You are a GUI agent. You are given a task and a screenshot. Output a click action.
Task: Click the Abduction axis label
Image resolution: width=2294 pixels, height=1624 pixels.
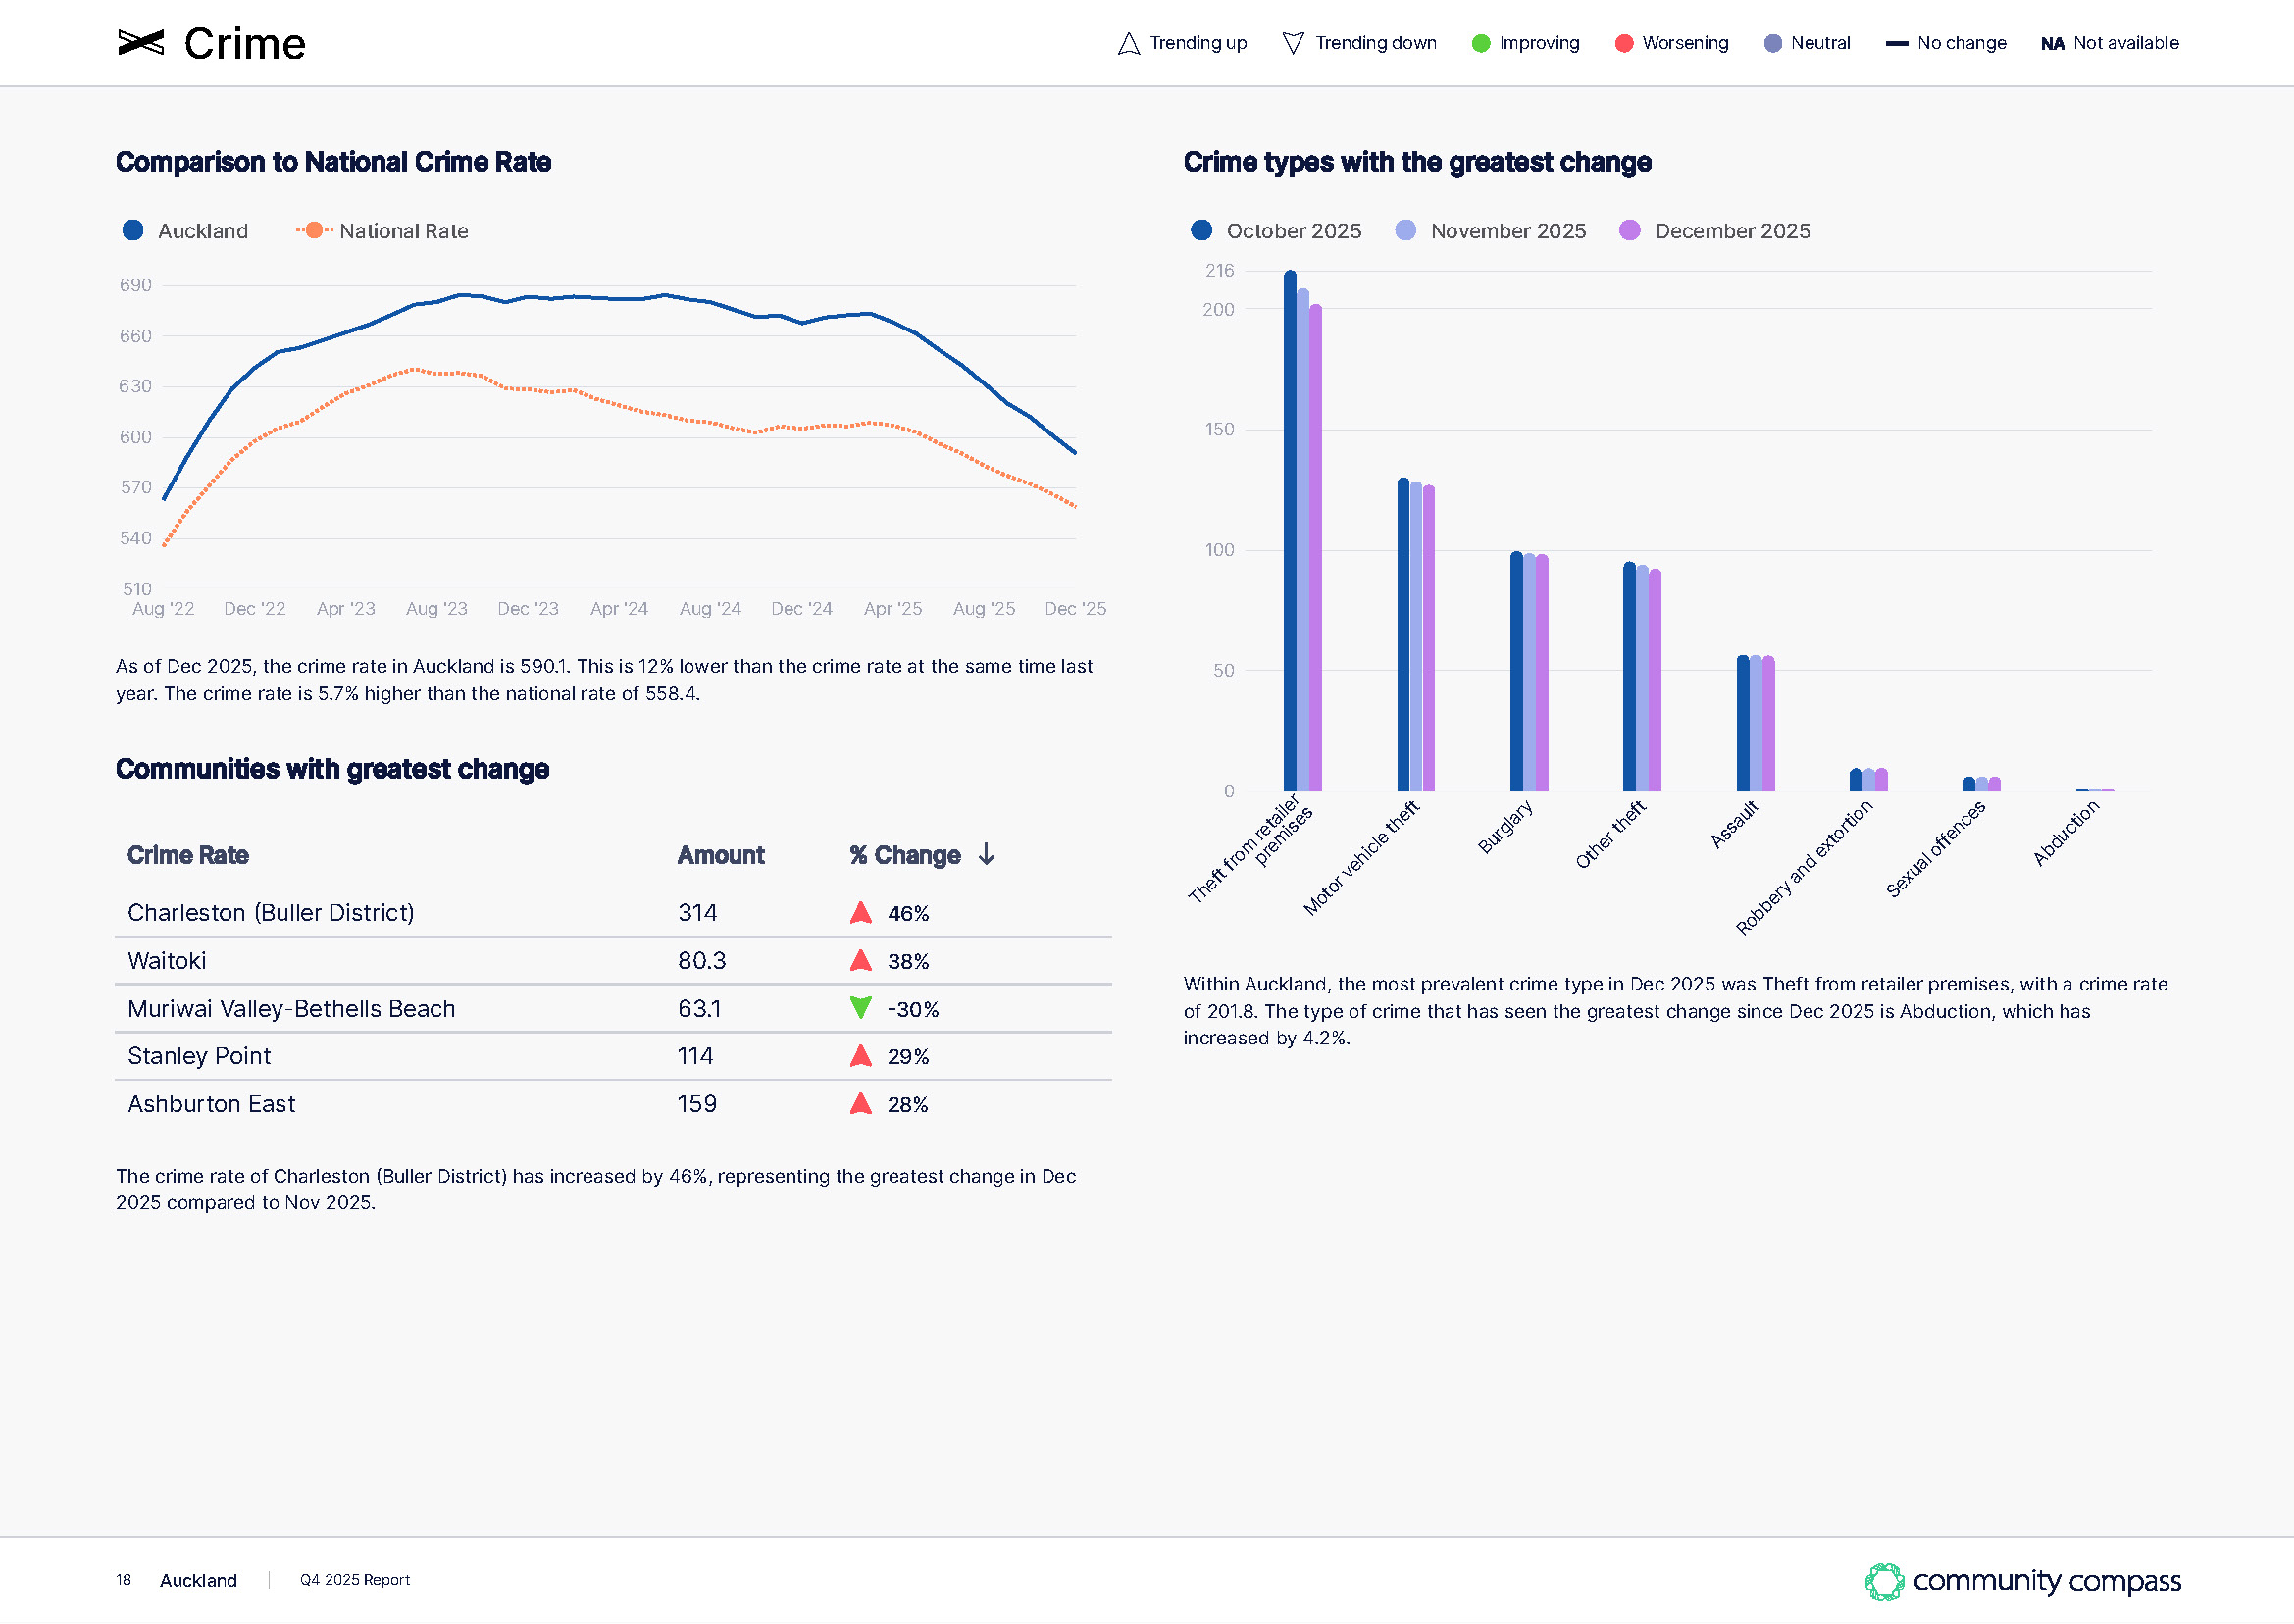coord(2066,833)
